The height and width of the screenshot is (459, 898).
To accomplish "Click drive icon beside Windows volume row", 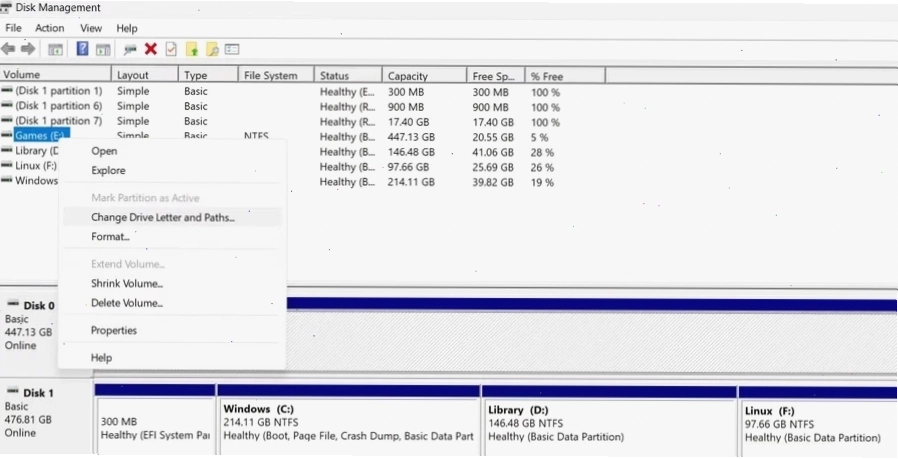I will [7, 179].
